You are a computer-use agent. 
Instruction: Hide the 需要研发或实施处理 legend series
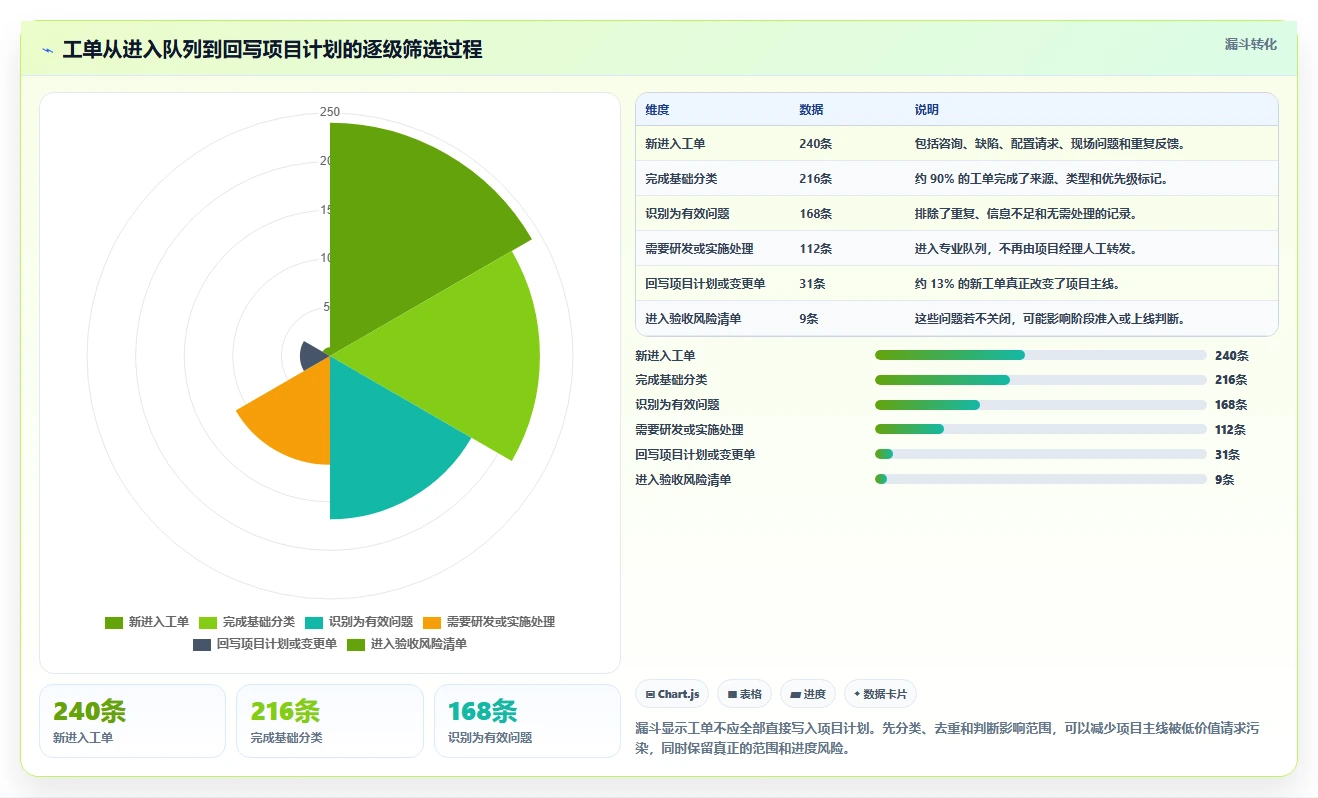click(x=489, y=622)
